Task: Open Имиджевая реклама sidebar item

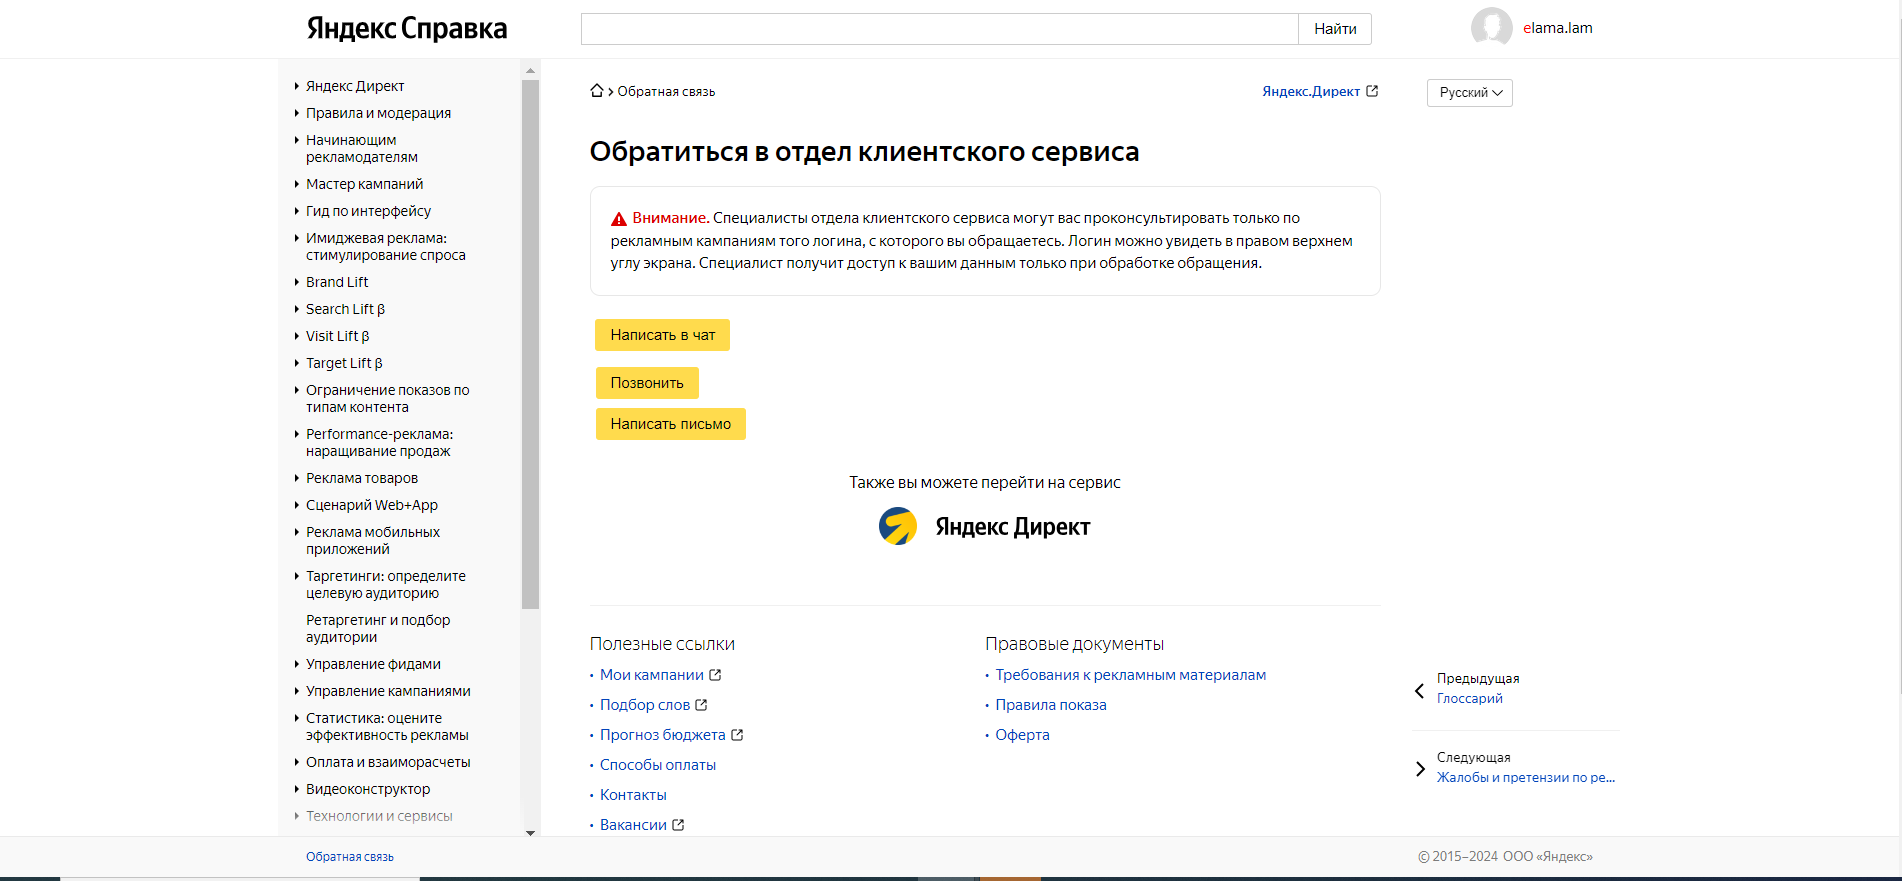Action: coord(386,247)
